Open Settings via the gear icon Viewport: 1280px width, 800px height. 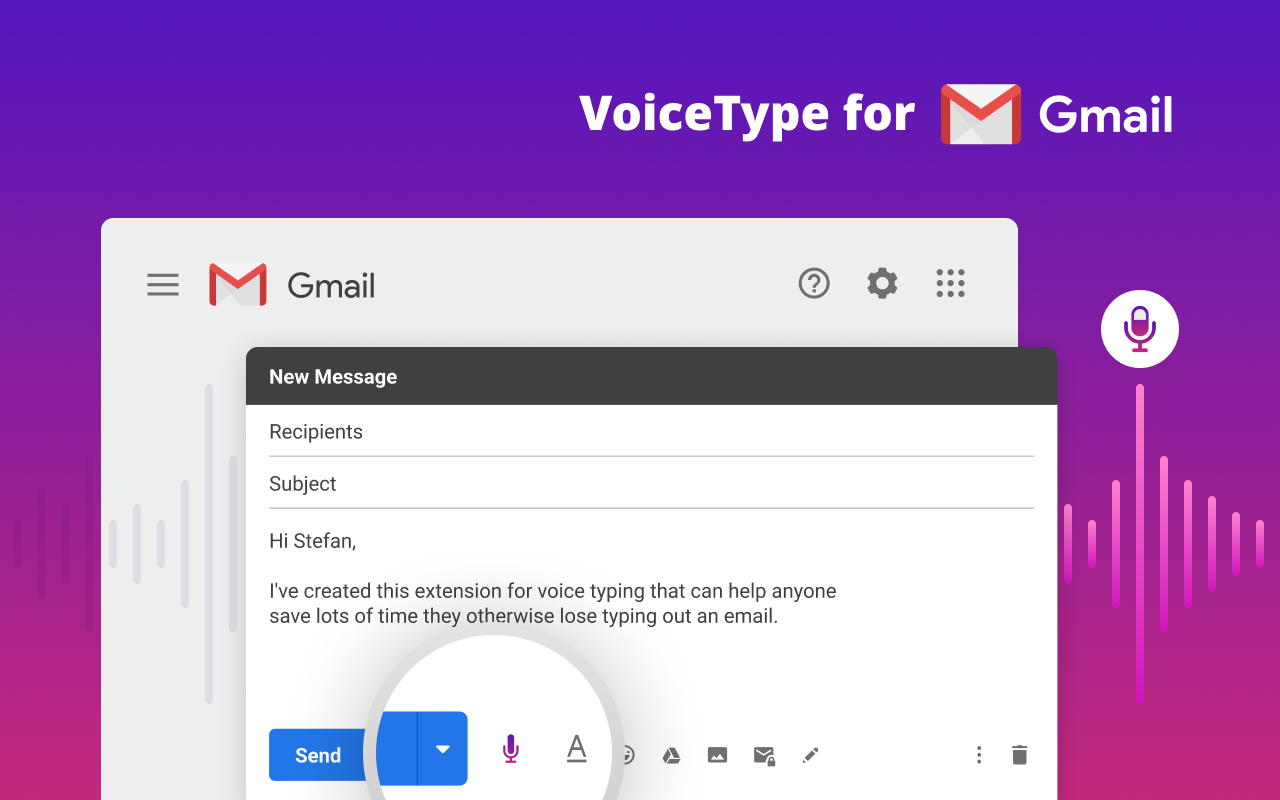pos(882,283)
